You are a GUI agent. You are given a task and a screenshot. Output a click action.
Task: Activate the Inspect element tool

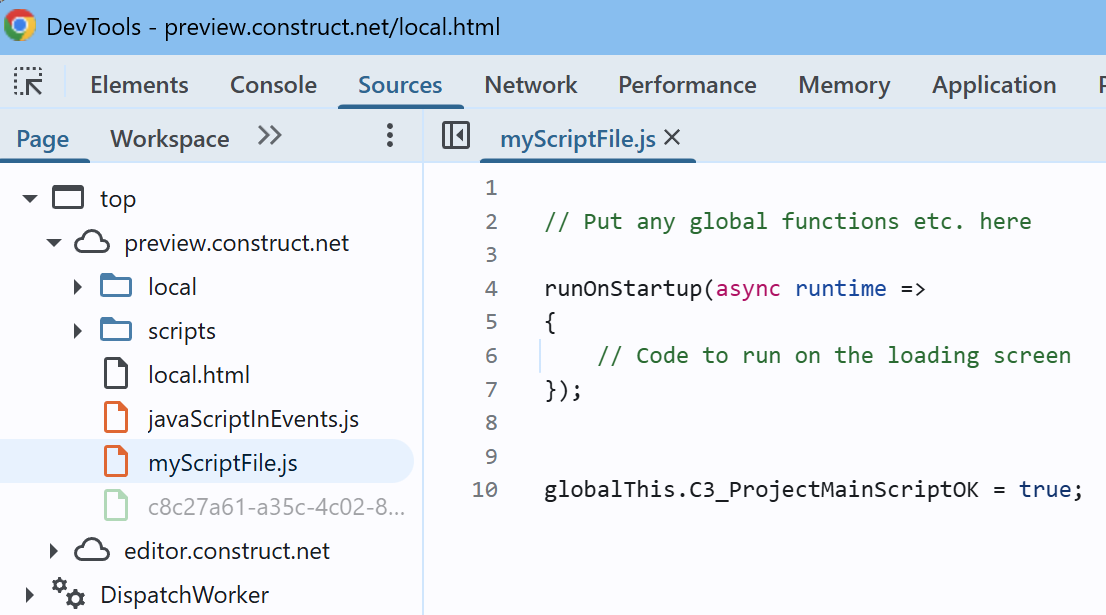[28, 84]
